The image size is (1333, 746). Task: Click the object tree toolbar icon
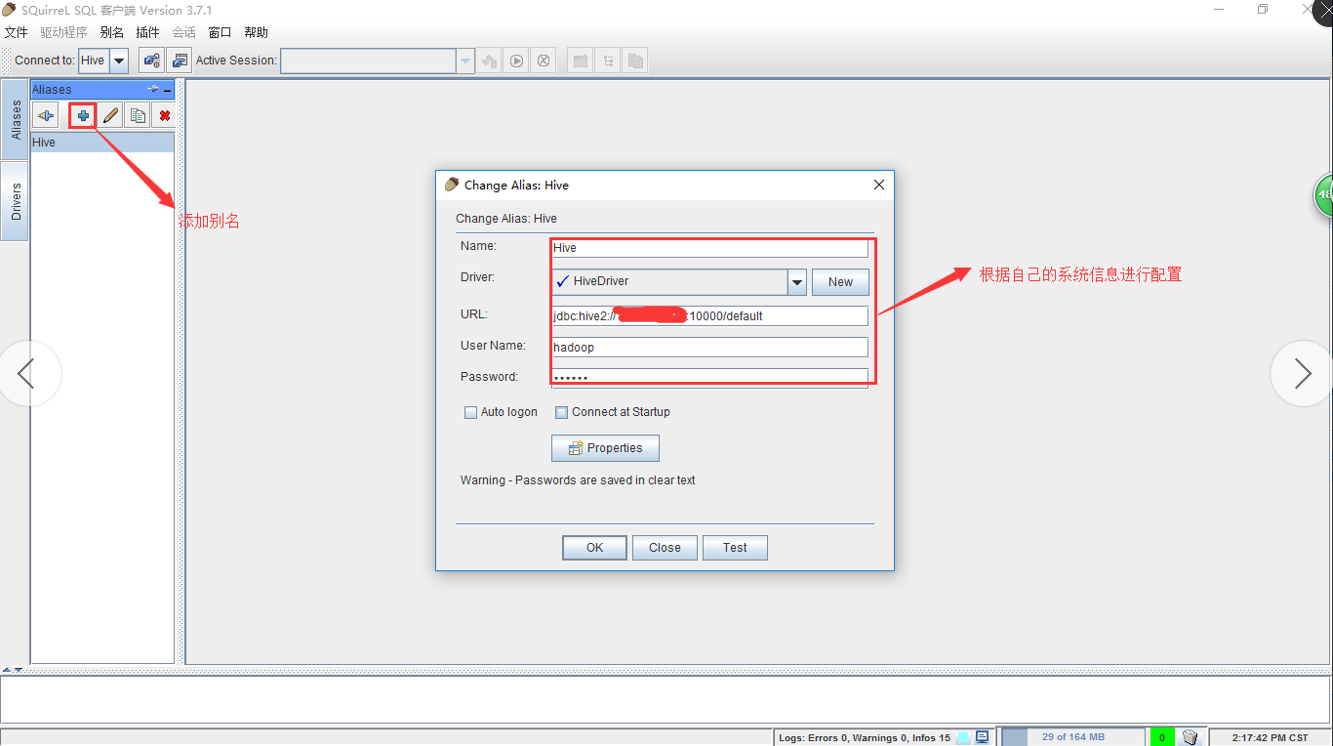(x=607, y=61)
